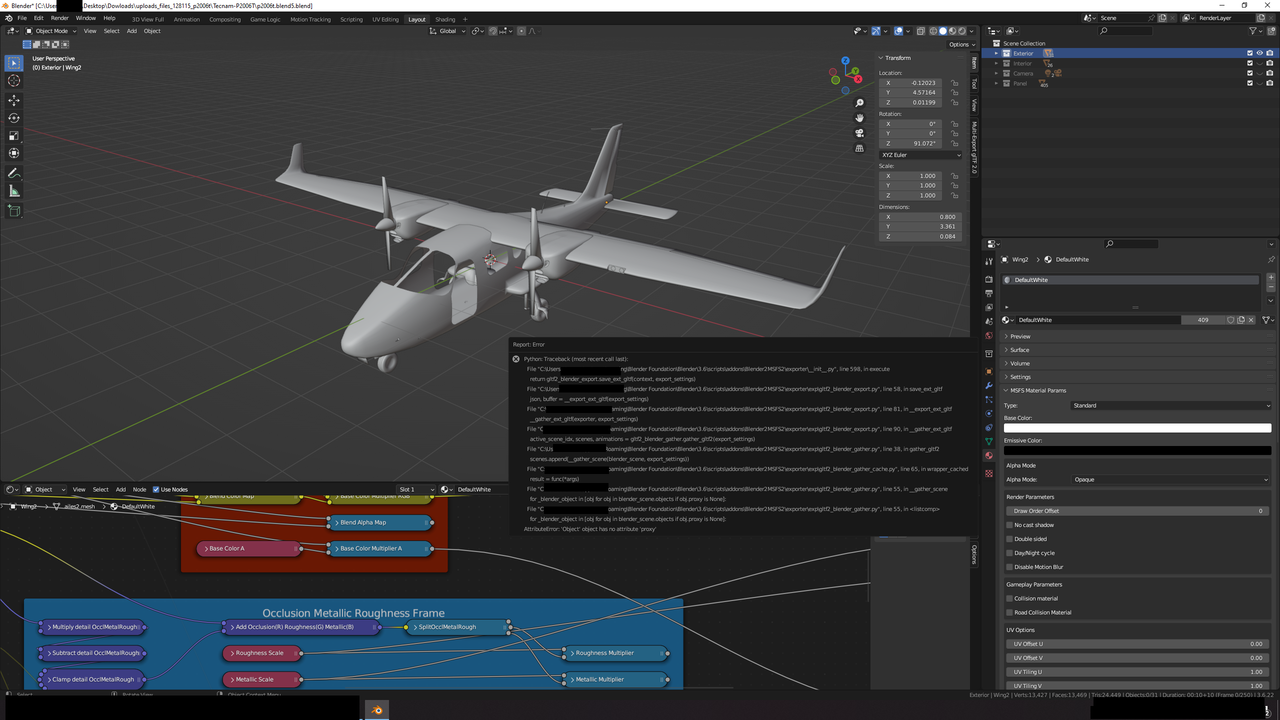Expand the Volume panel

(1019, 363)
